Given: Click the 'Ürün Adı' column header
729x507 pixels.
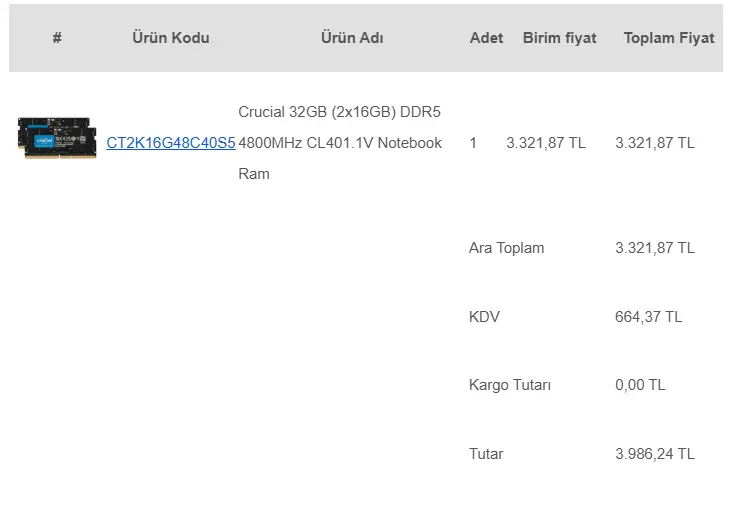Looking at the screenshot, I should pos(352,38).
